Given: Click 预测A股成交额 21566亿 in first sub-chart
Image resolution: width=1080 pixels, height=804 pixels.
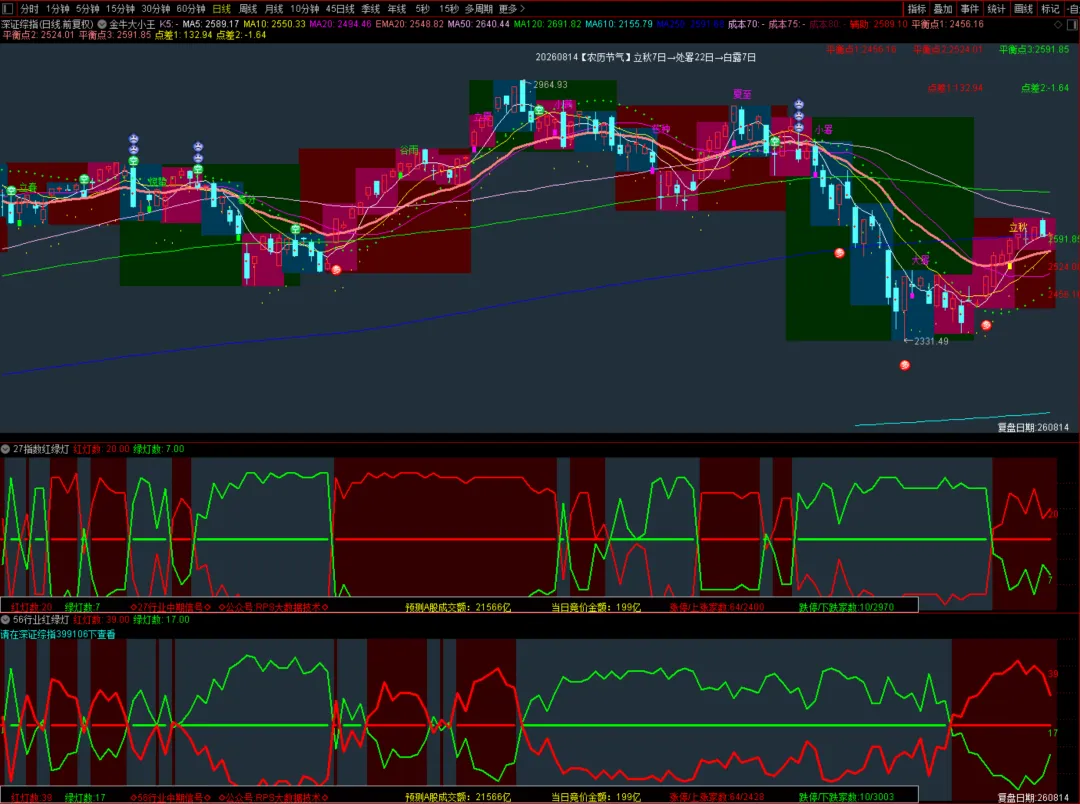Looking at the screenshot, I should (x=458, y=607).
